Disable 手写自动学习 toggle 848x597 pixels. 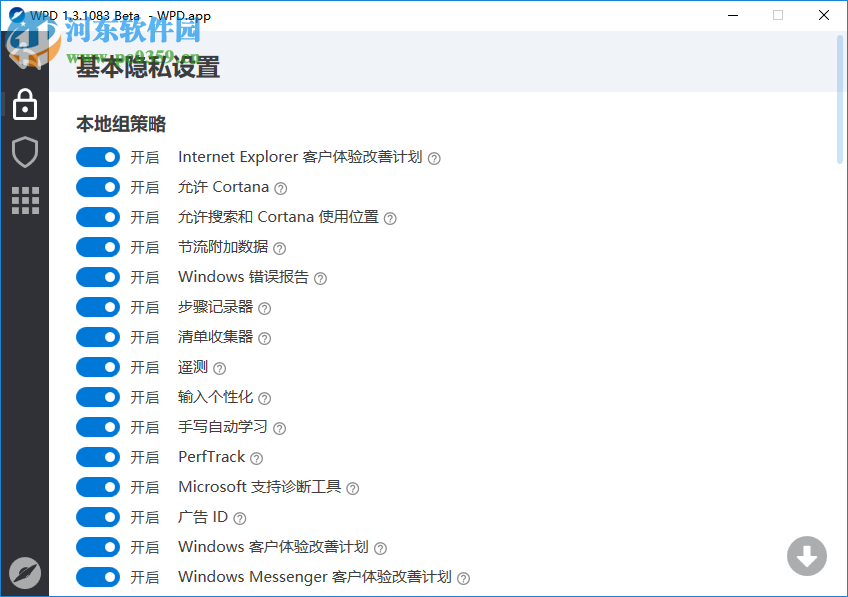97,427
